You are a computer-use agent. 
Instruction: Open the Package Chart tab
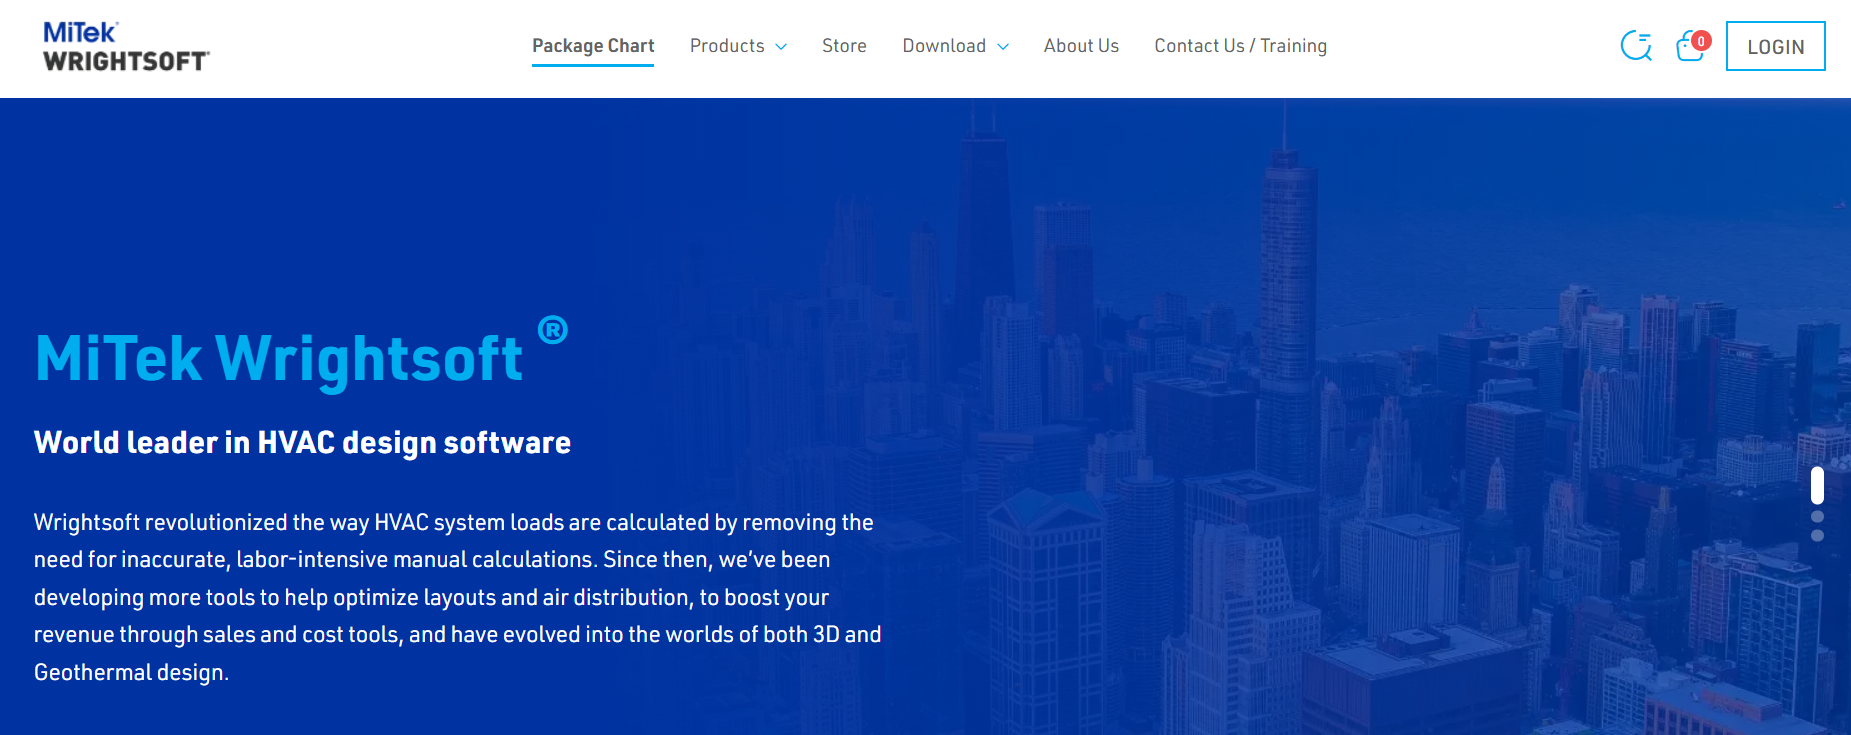tap(593, 46)
